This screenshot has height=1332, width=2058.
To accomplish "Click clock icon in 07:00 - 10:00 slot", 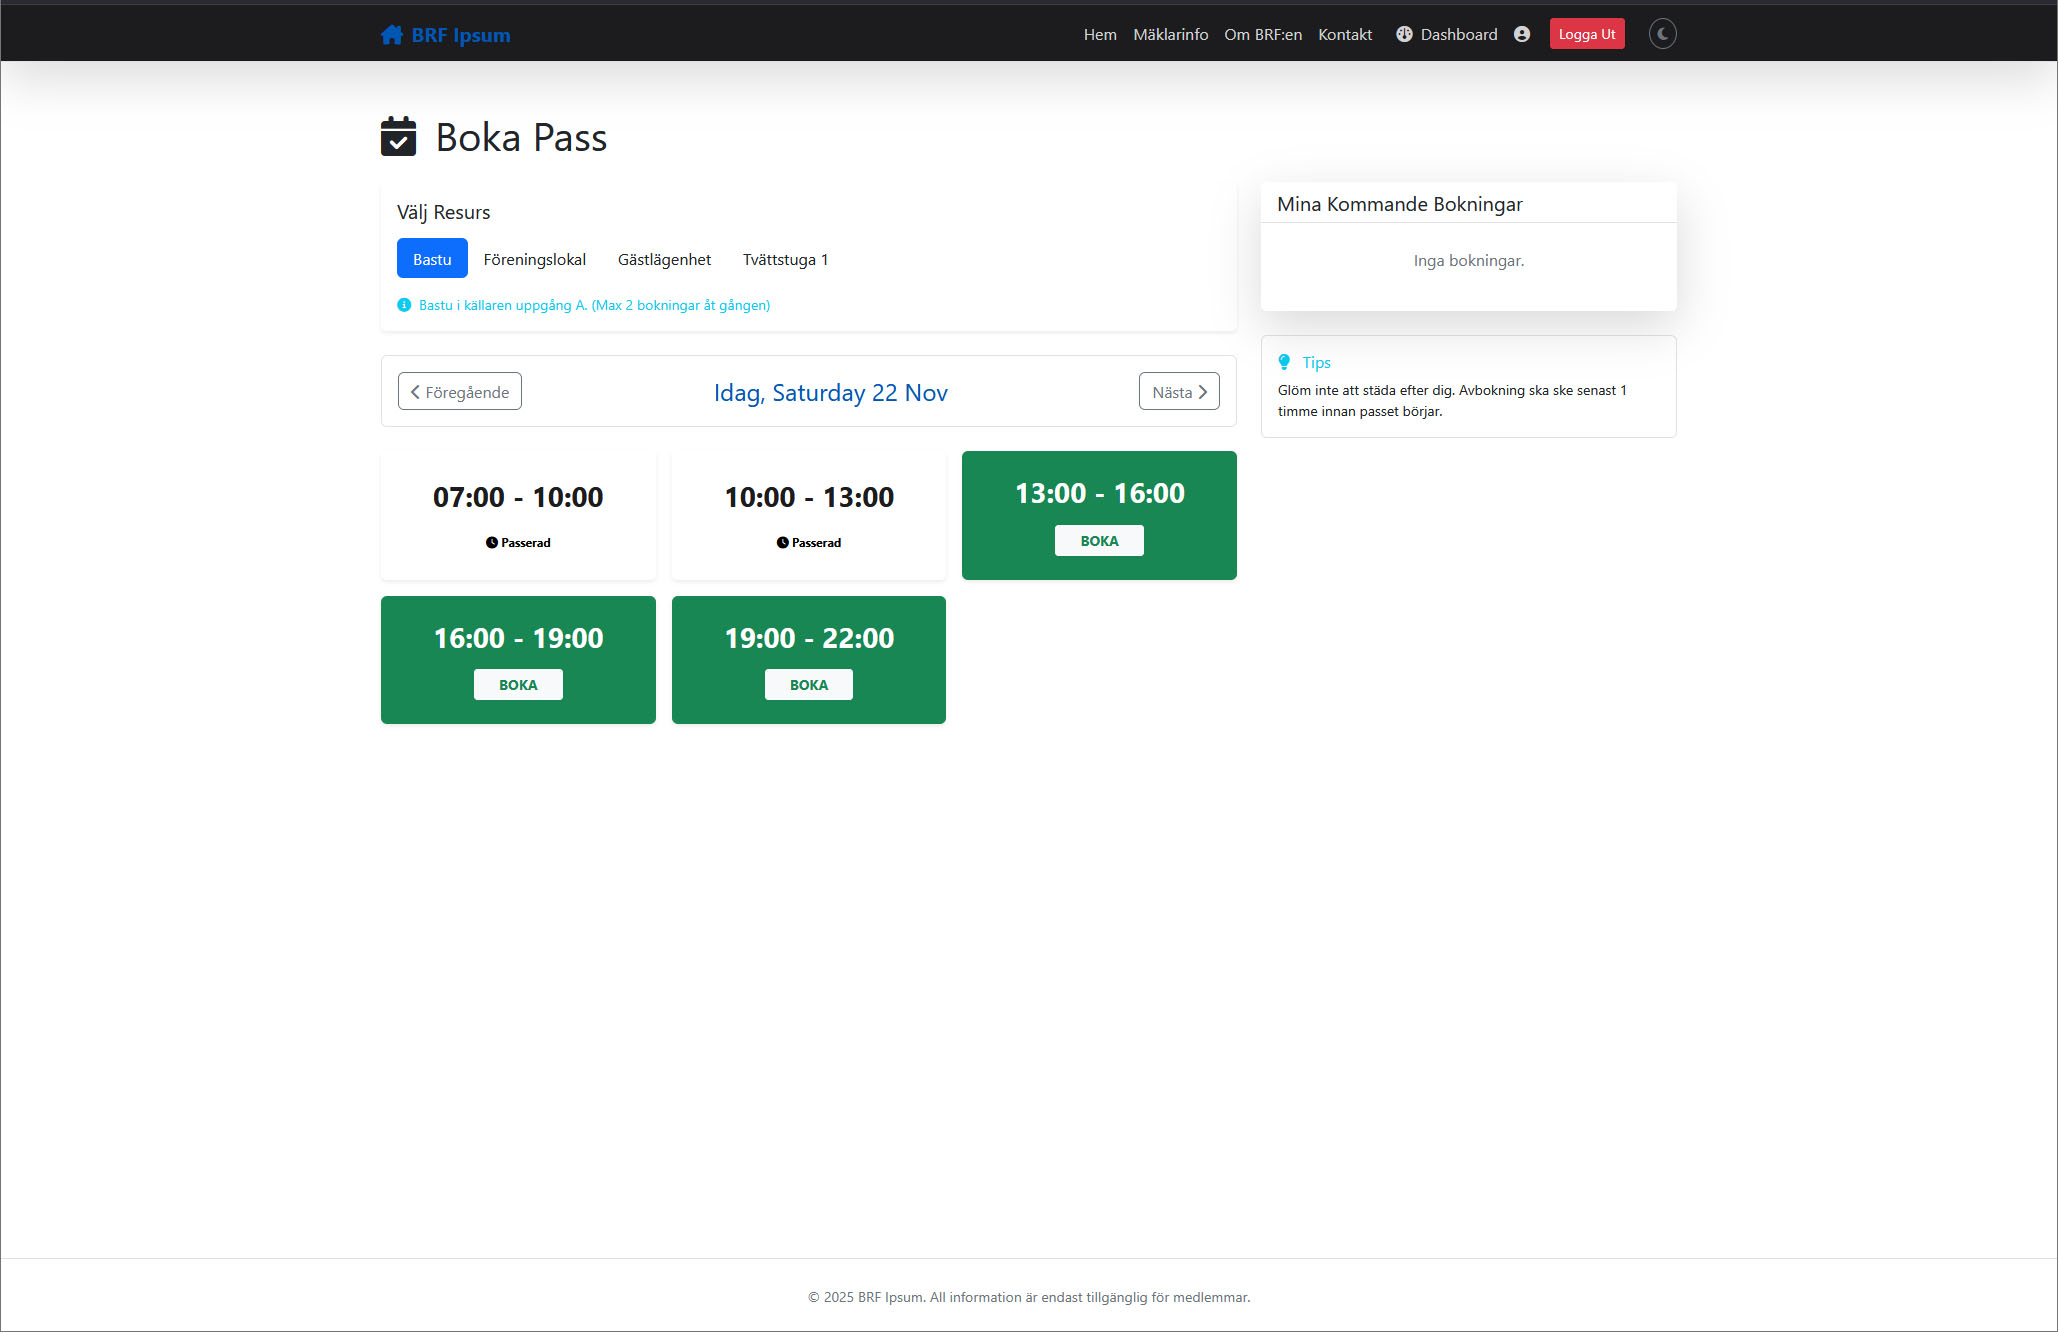I will (x=491, y=543).
